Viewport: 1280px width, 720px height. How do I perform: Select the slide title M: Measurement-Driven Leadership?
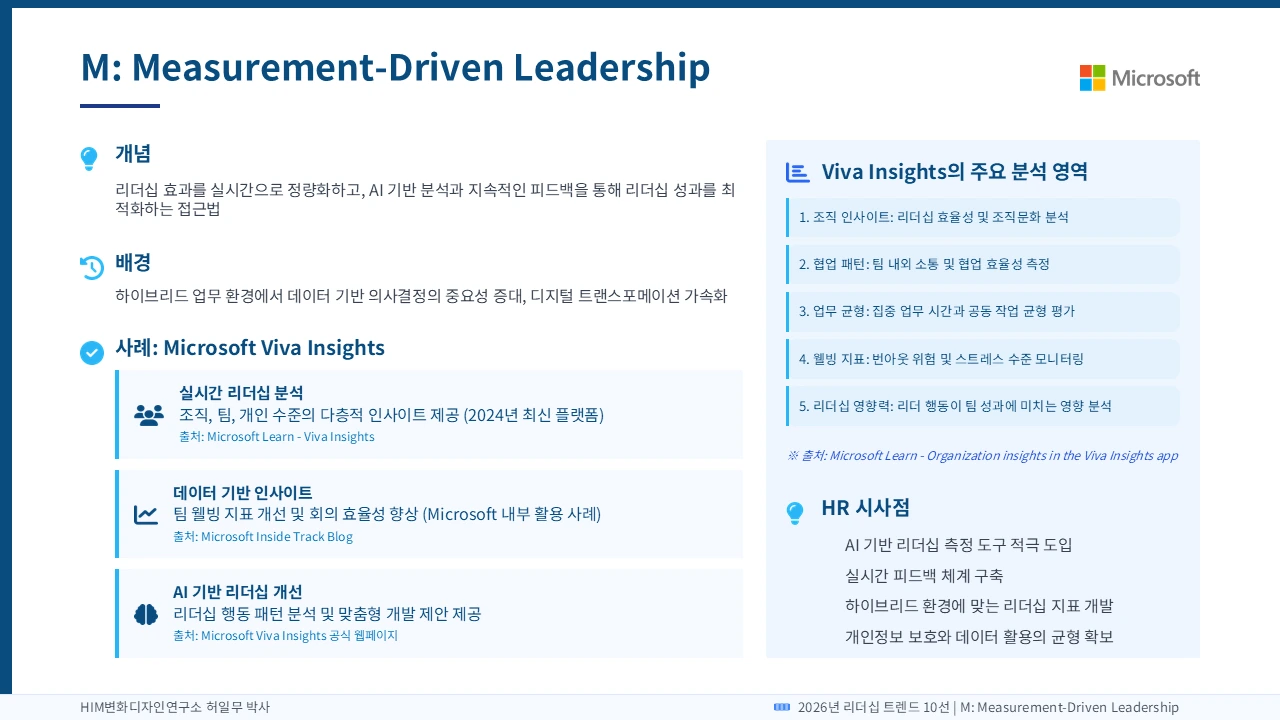395,68
